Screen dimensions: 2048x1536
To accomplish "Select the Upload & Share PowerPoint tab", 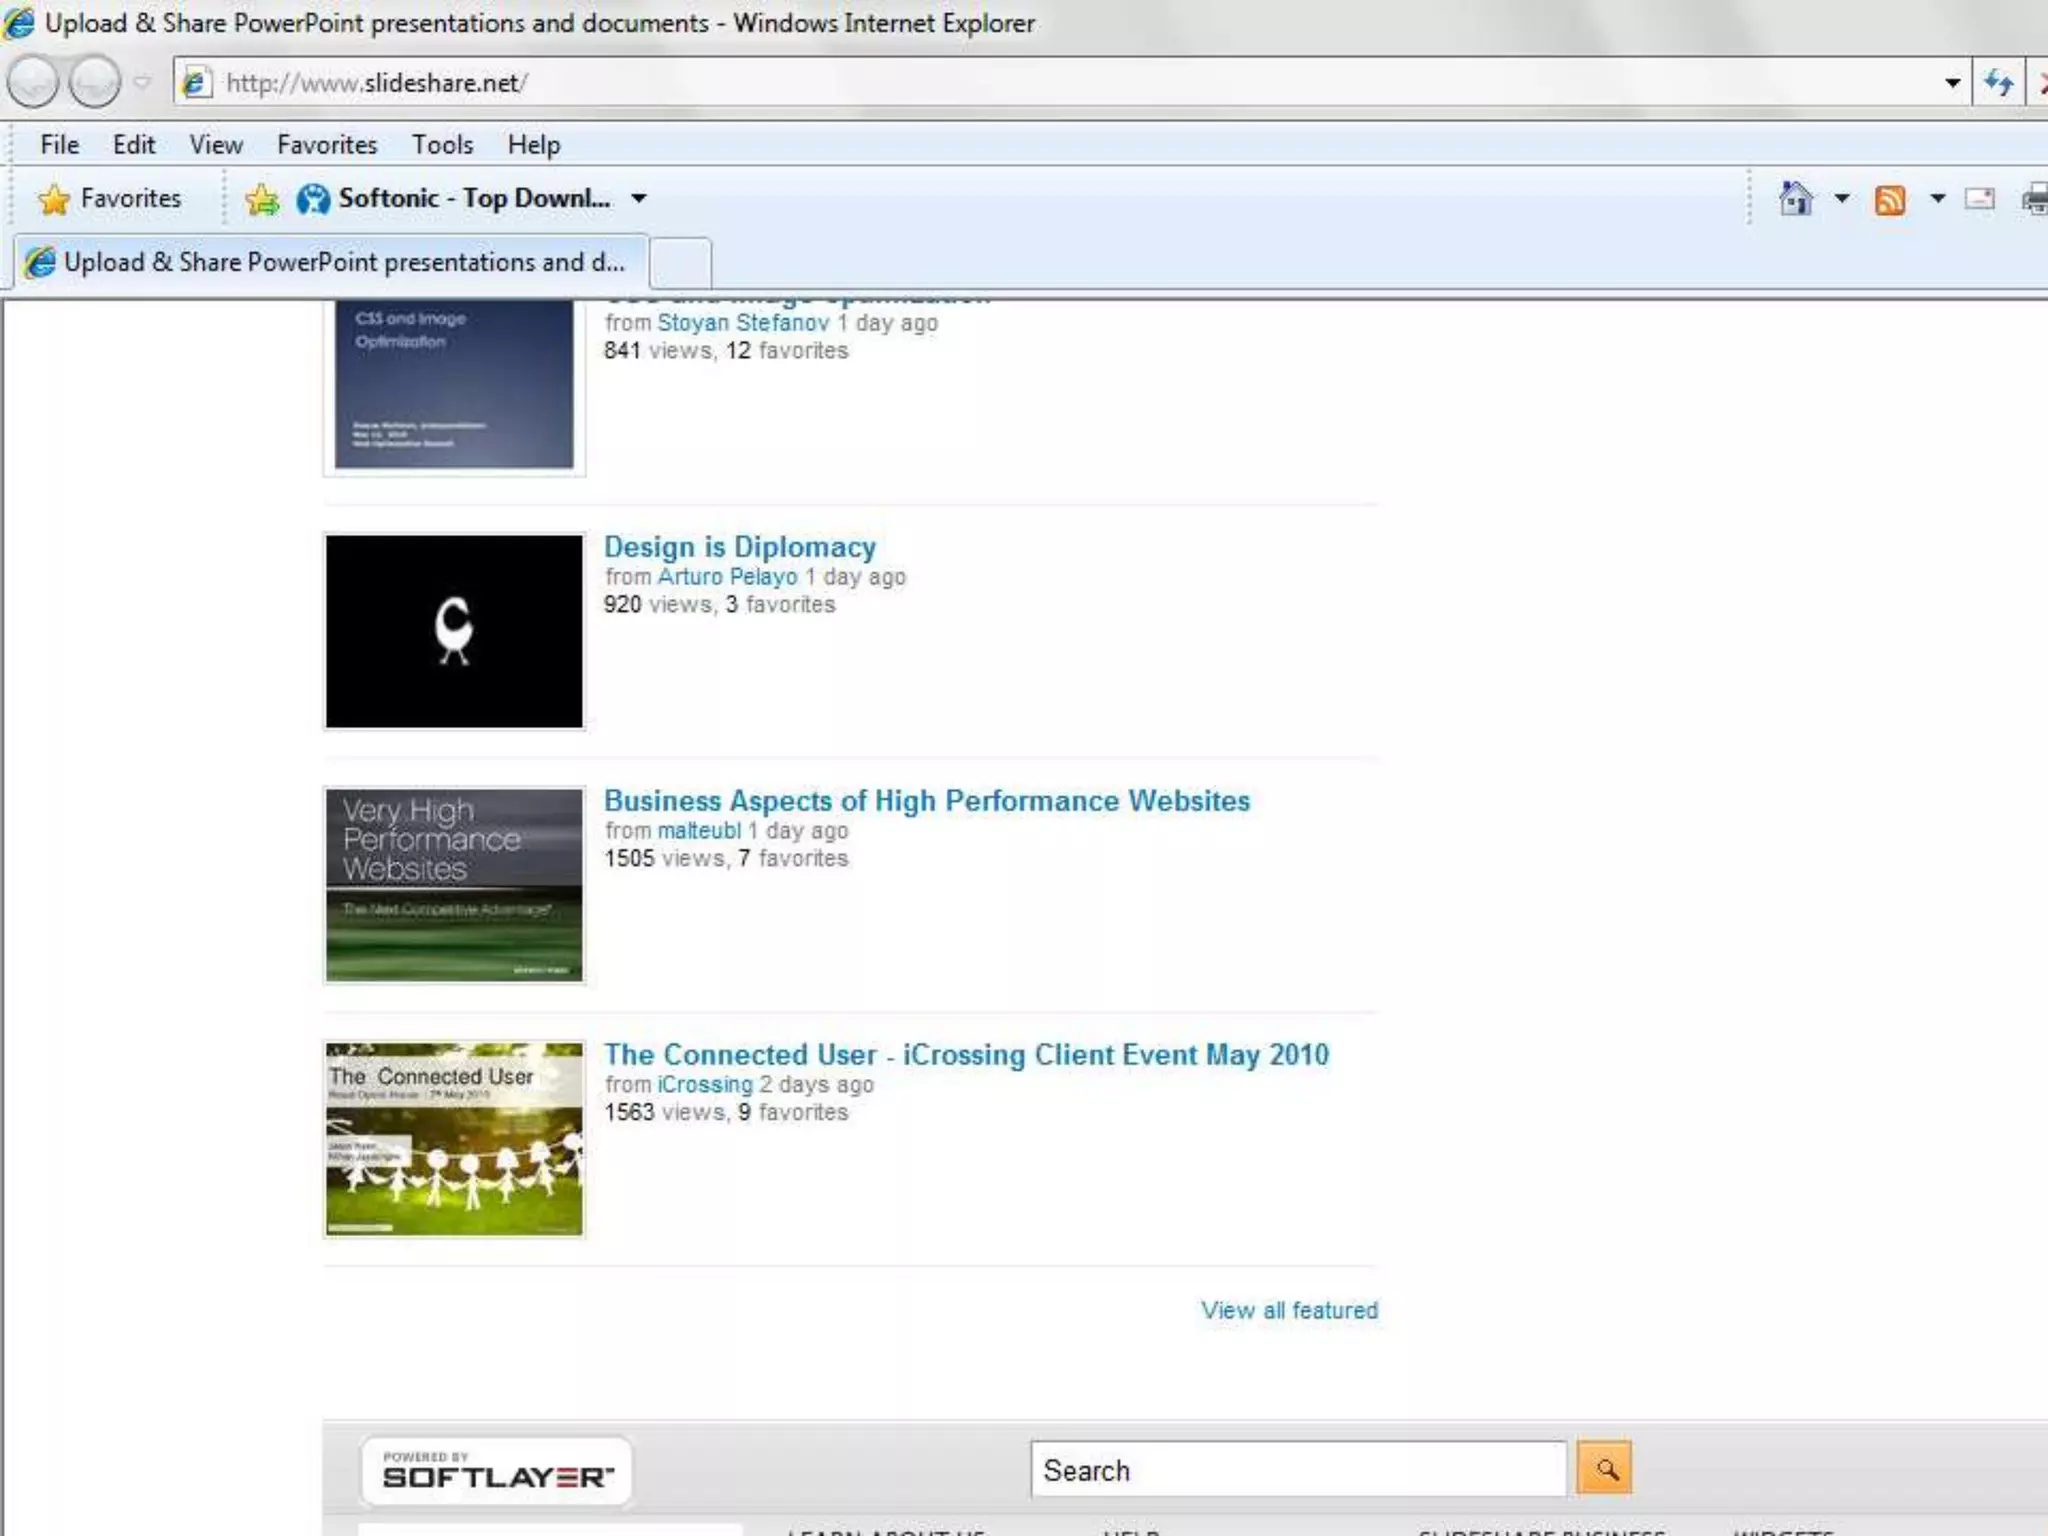I will [x=330, y=263].
